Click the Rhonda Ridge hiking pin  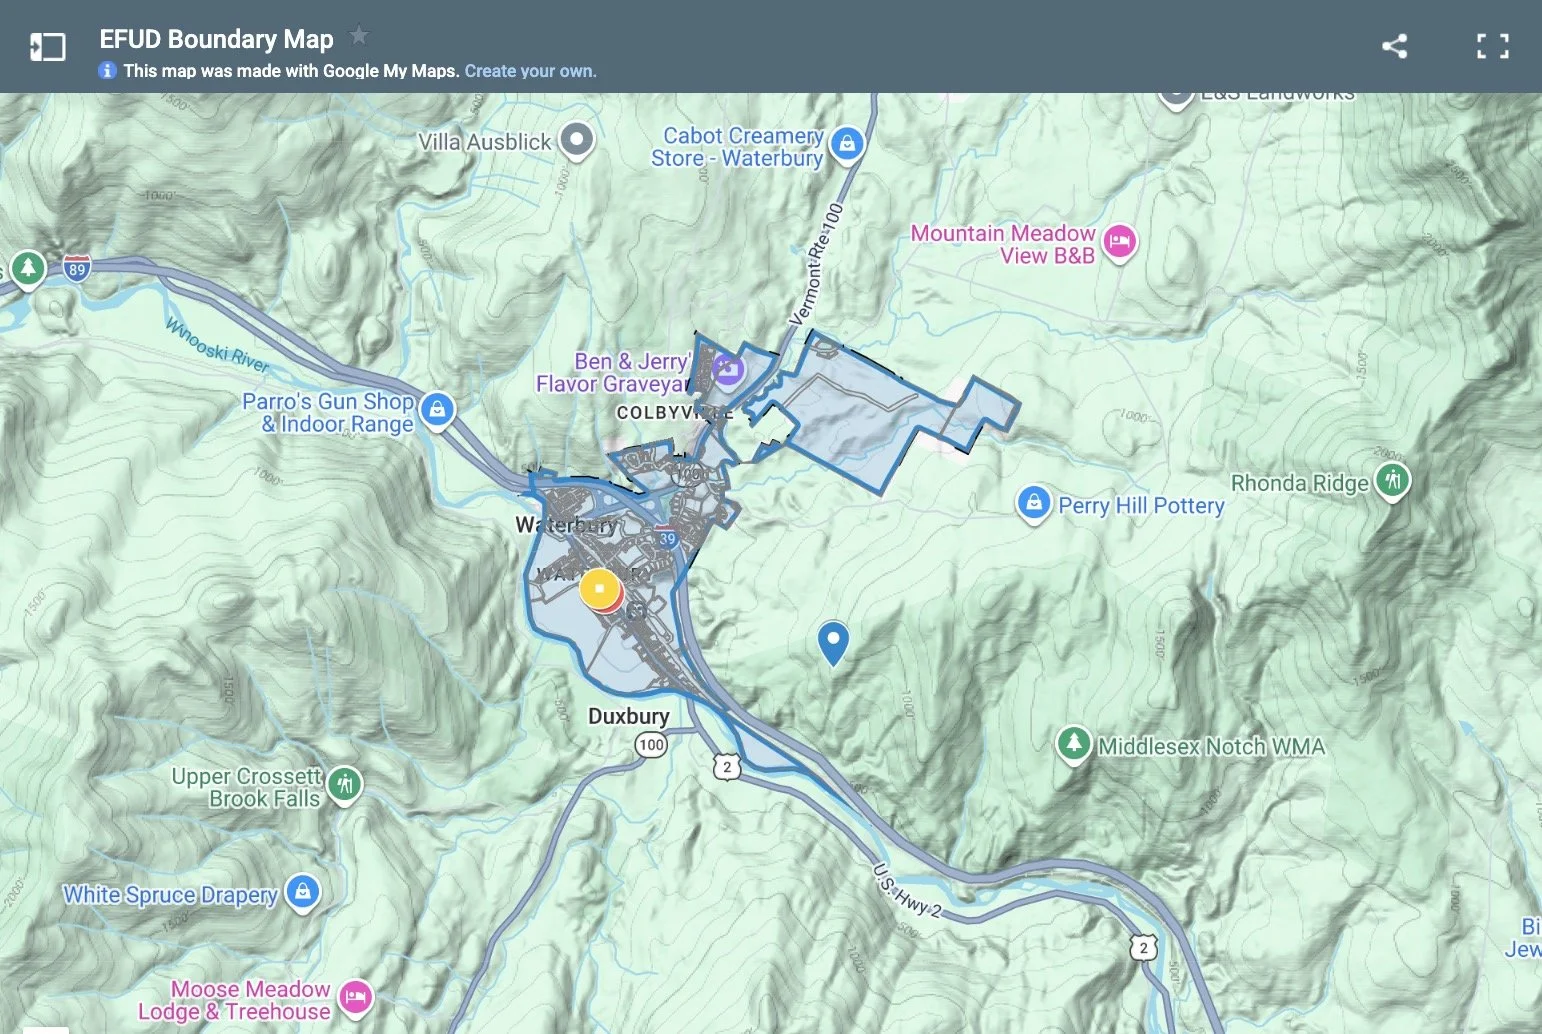pyautogui.click(x=1392, y=482)
